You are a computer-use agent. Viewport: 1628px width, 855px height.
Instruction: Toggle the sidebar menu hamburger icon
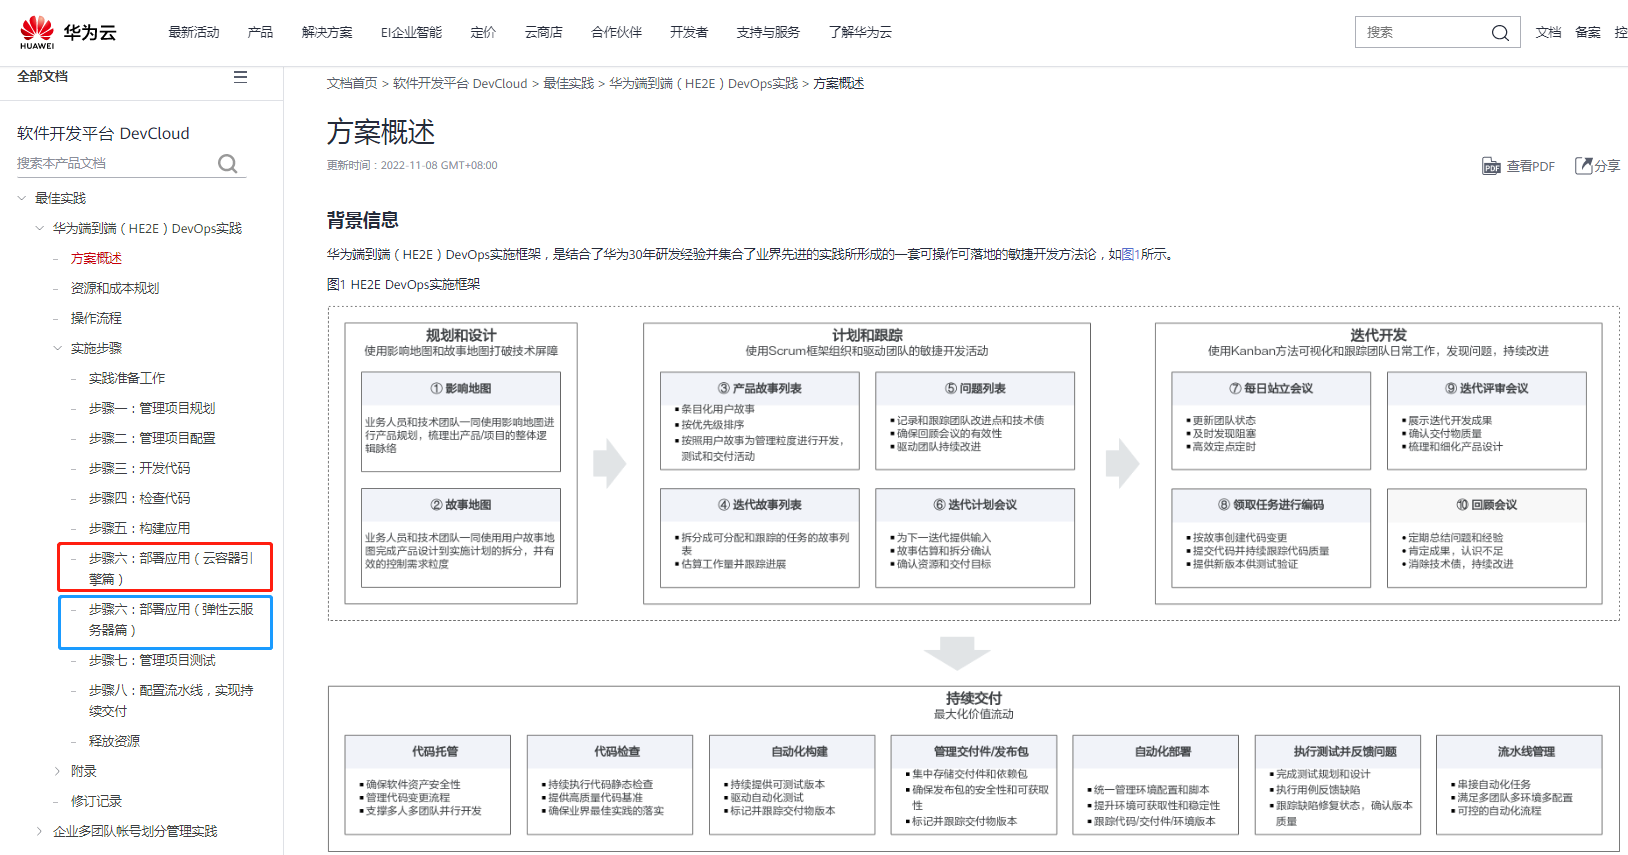click(240, 77)
